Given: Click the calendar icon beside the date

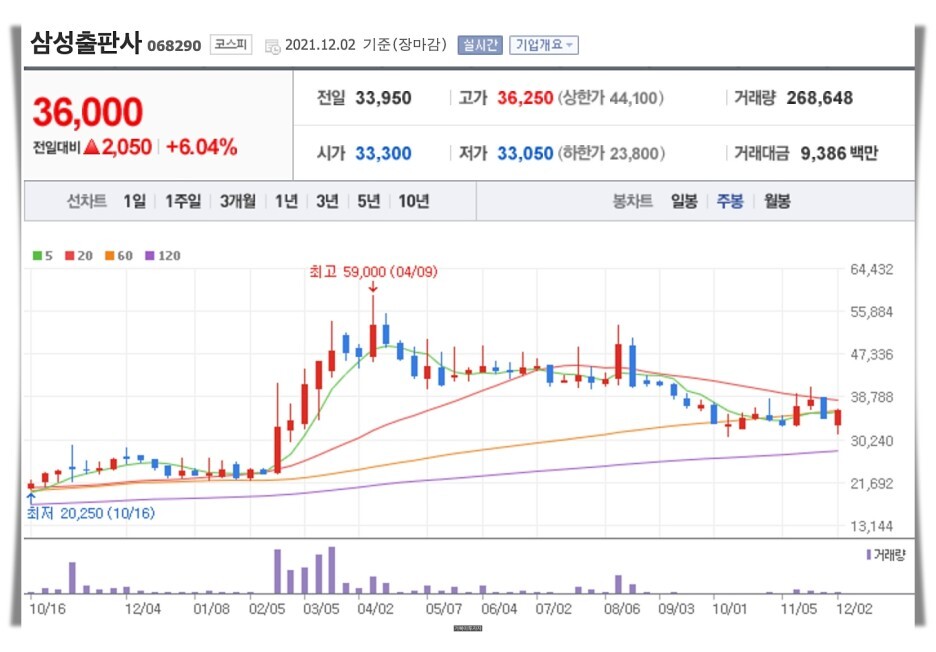Looking at the screenshot, I should tap(273, 47).
